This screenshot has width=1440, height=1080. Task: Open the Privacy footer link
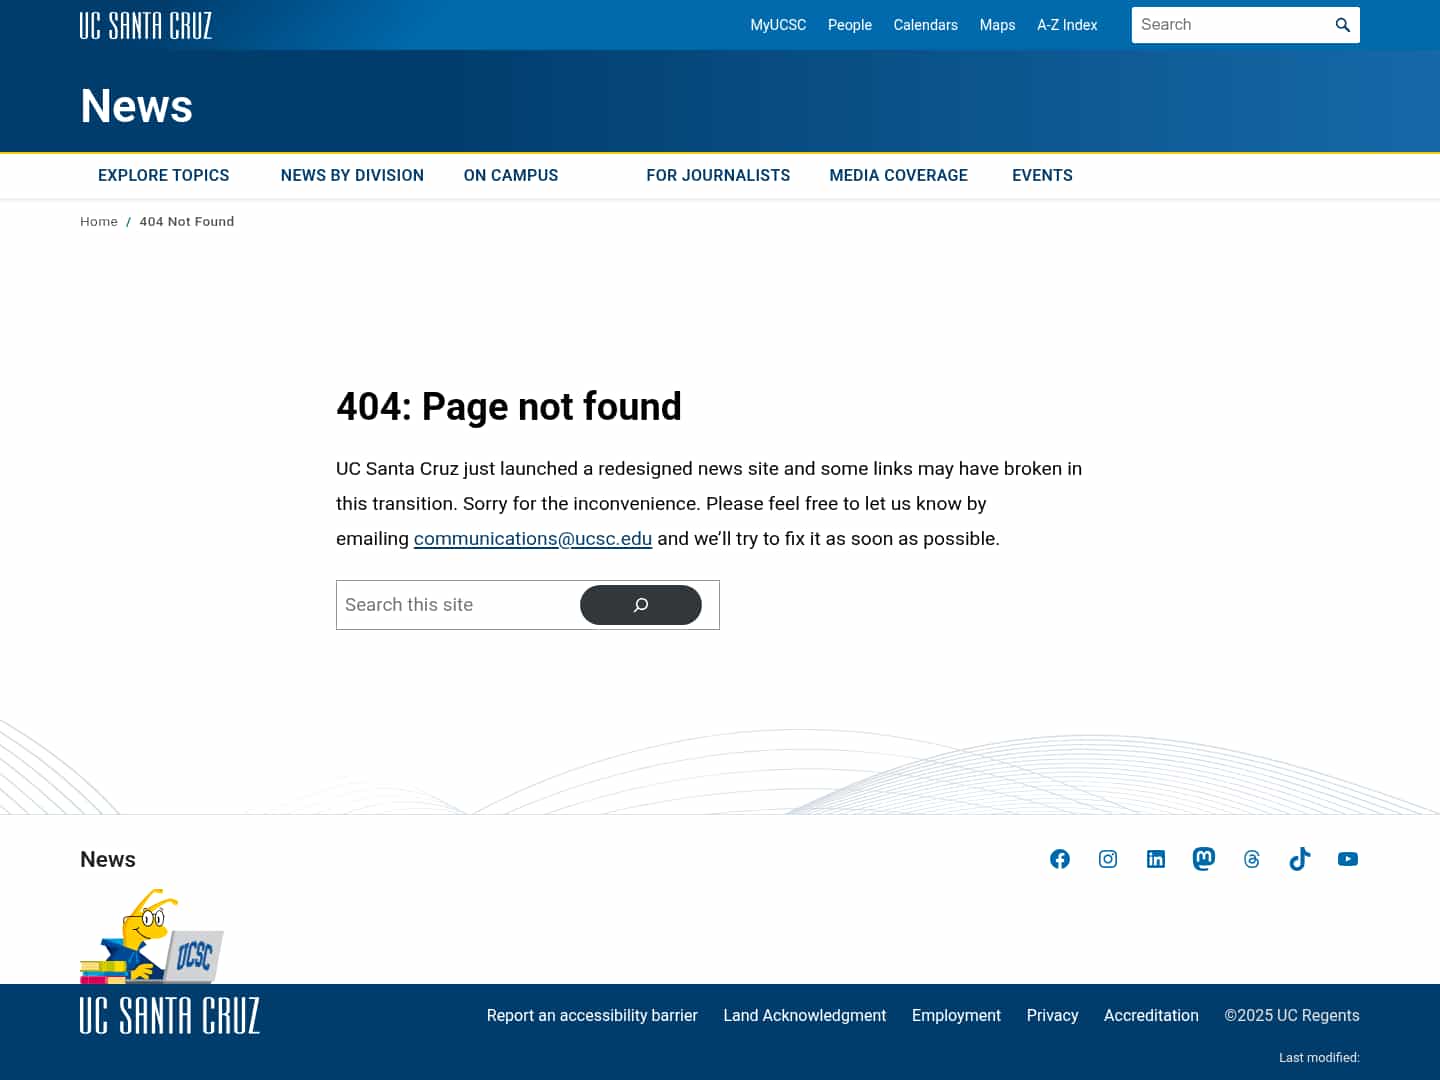(x=1052, y=1015)
